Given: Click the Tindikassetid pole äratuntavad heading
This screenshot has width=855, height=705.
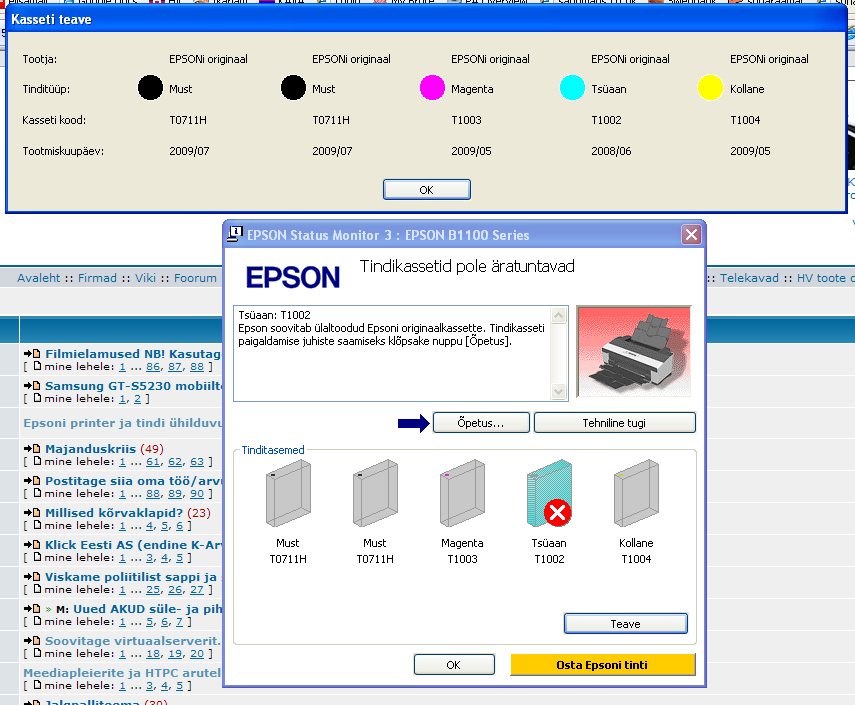Looking at the screenshot, I should tap(467, 267).
